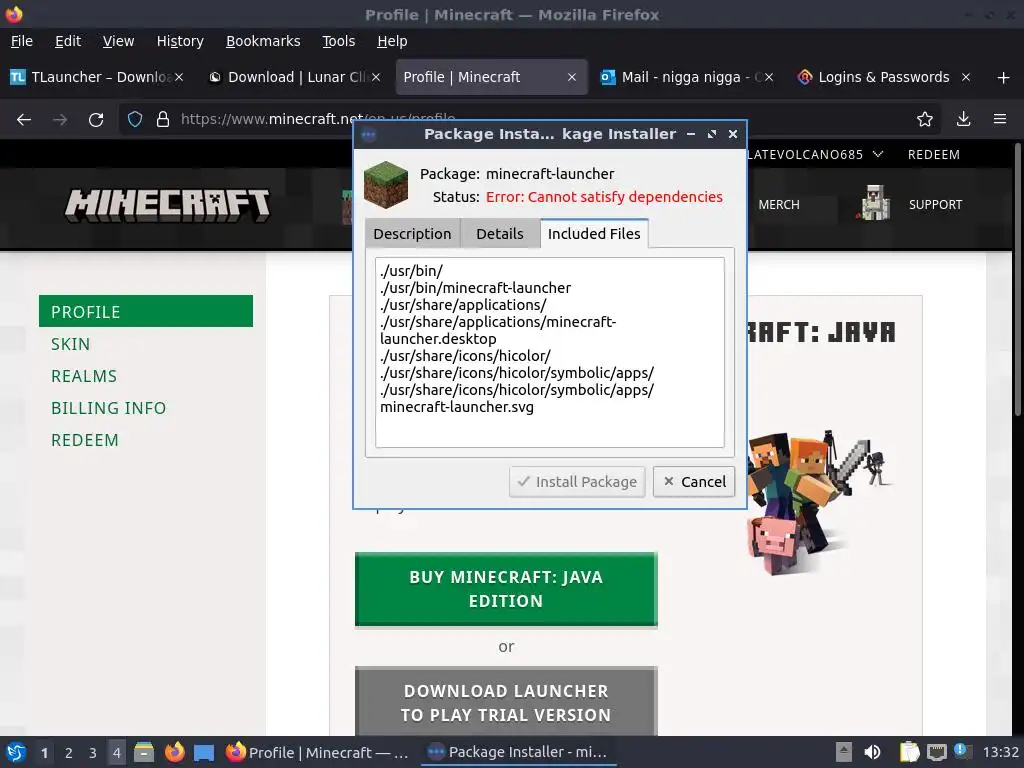Screen dimensions: 1024x768
Task: Click the Minecraft logo
Action: coord(167,205)
